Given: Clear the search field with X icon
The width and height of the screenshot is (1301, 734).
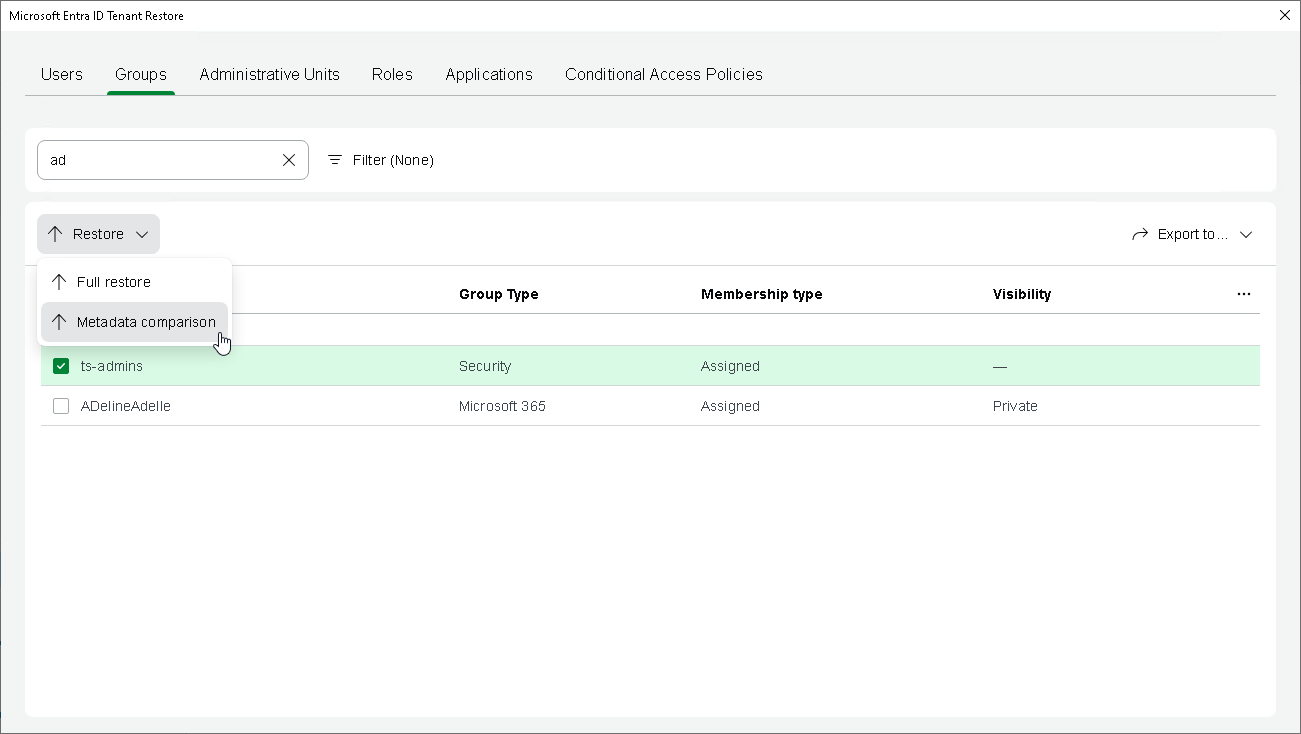Looking at the screenshot, I should (x=289, y=160).
